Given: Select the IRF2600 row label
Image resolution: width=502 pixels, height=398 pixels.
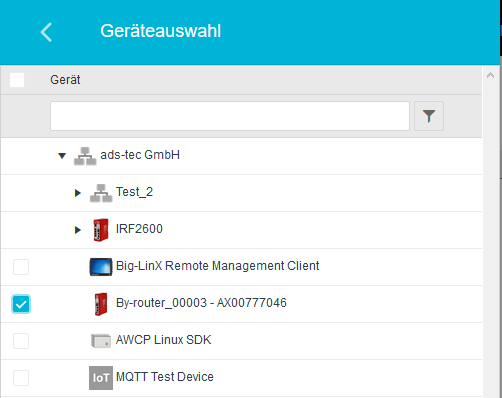Looking at the screenshot, I should (x=139, y=229).
